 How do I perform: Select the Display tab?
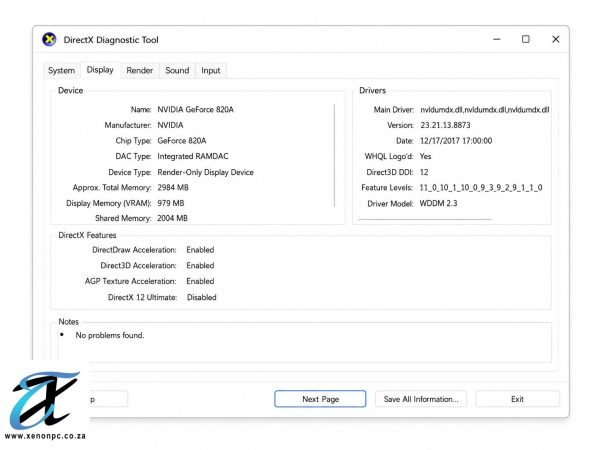[100, 70]
